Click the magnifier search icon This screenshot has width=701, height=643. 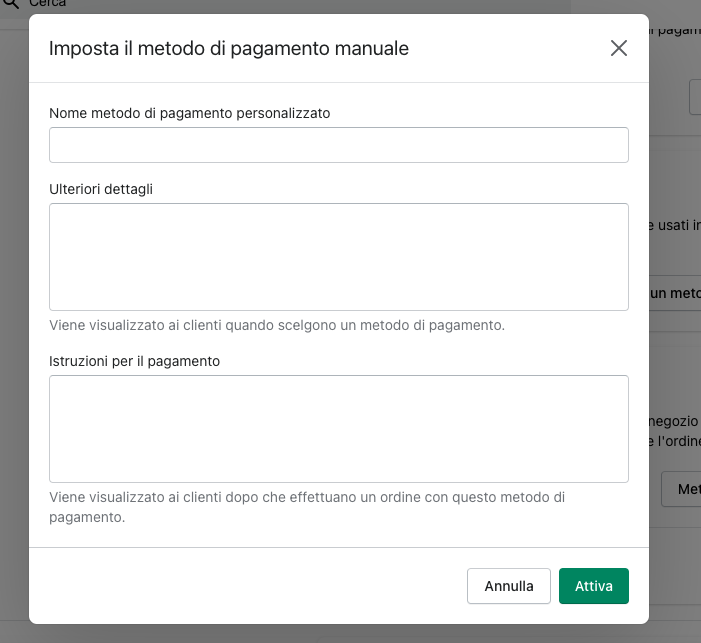tap(11, 4)
